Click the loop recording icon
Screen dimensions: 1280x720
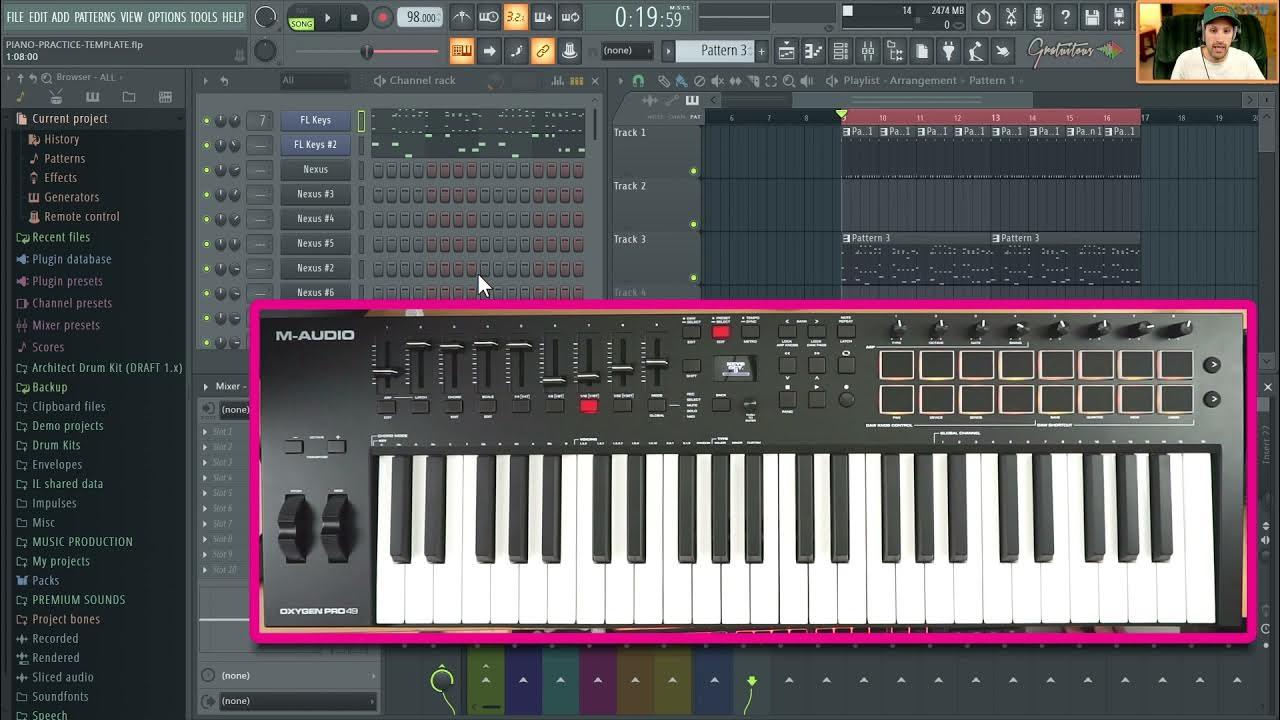(x=569, y=17)
